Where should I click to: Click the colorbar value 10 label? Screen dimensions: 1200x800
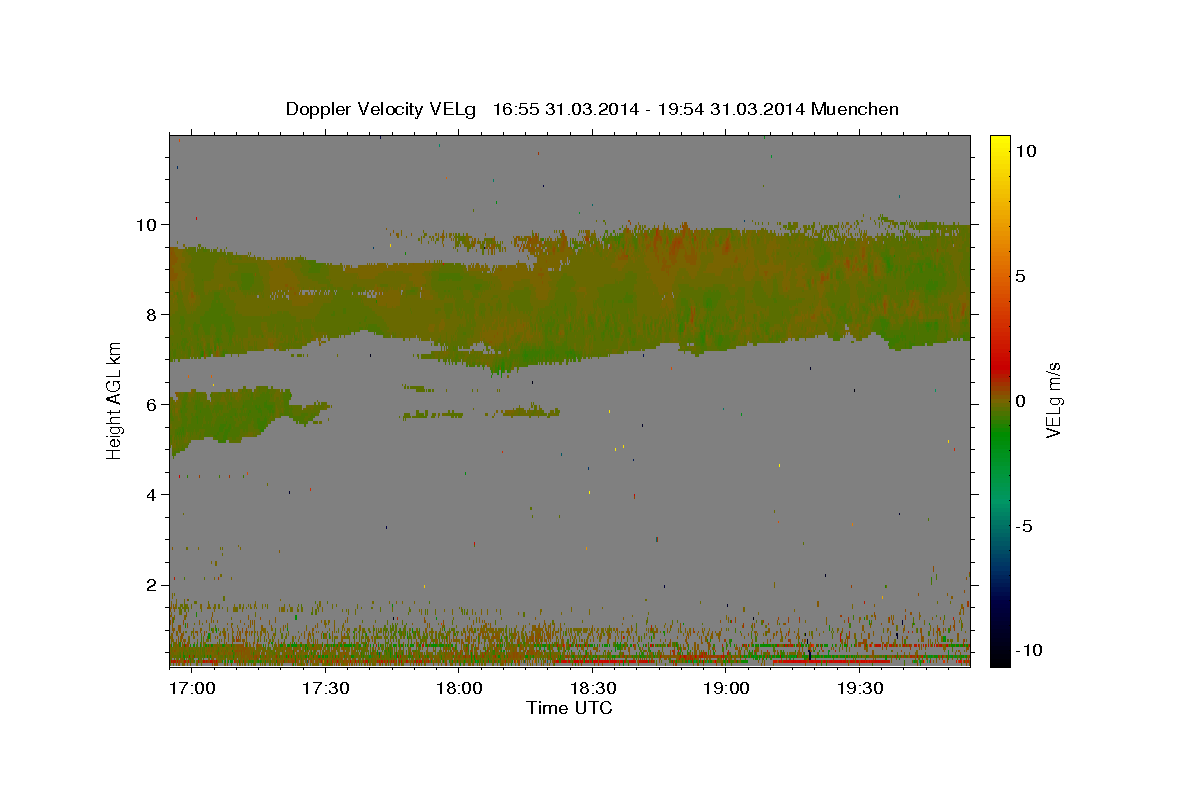1025,150
